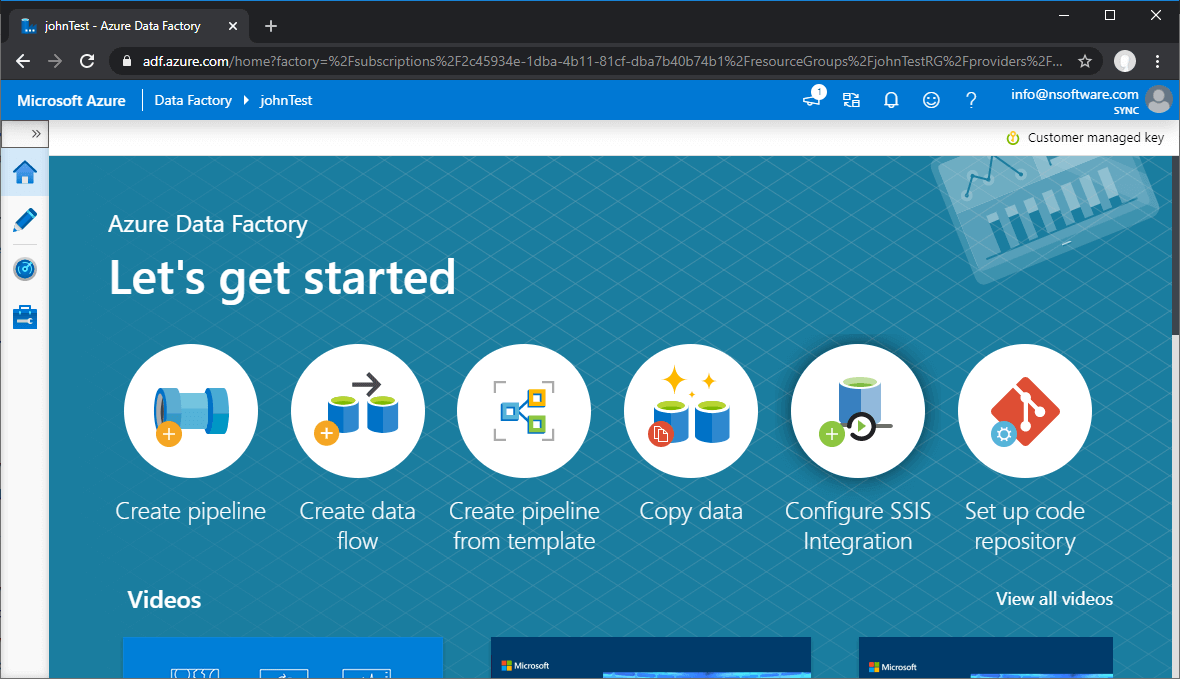Expand the left sidebar with double chevron
This screenshot has height=679, width=1180.
coord(36,133)
